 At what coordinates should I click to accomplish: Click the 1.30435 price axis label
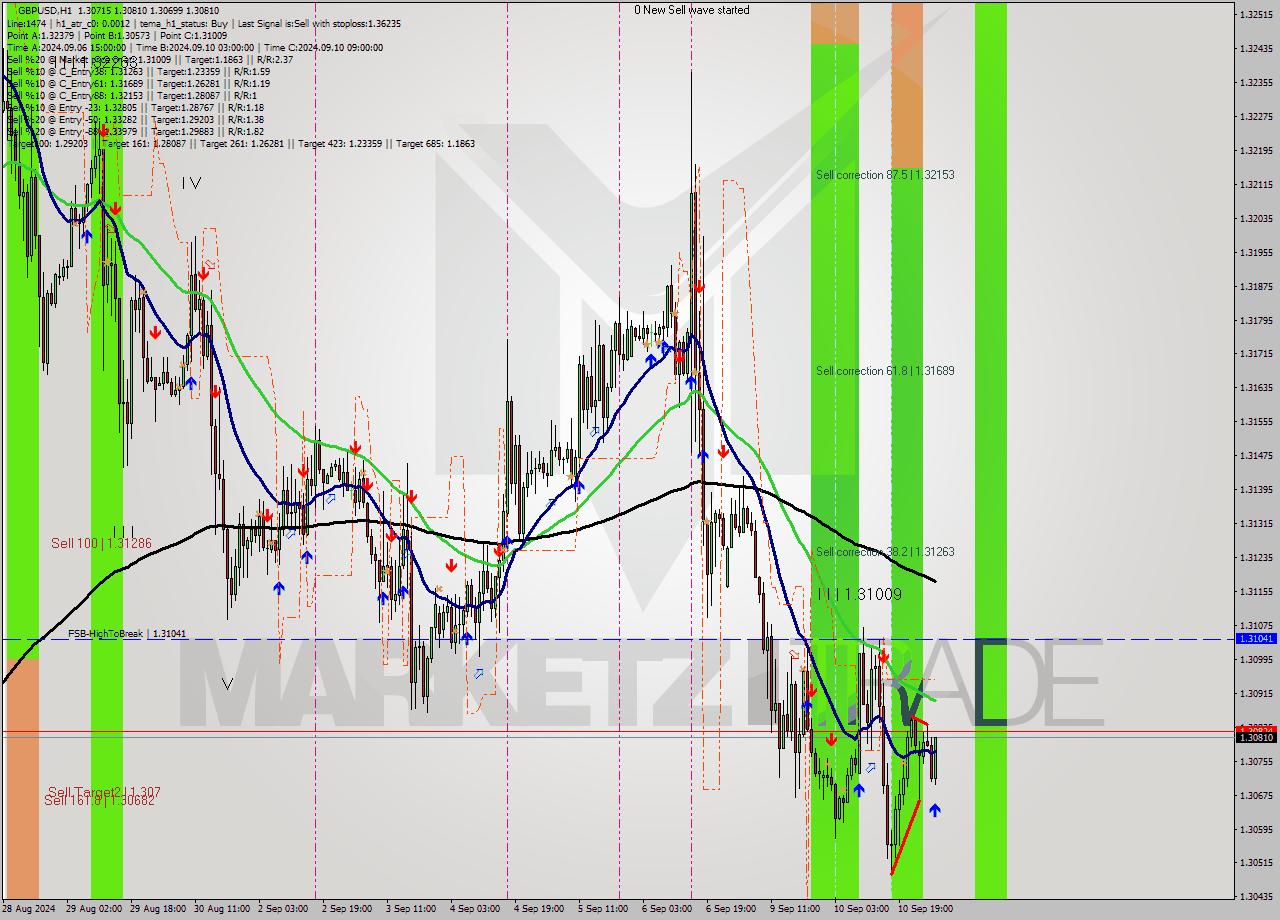pos(1256,896)
